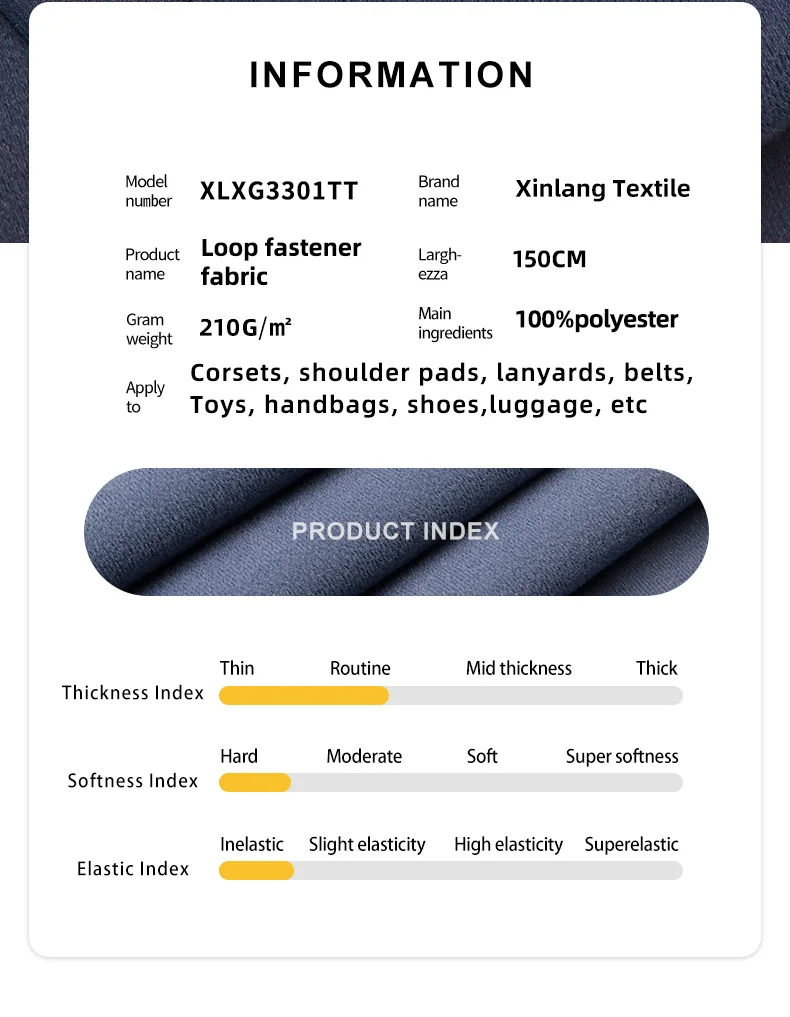Click the Thin thickness label
This screenshot has width=790, height=1017.
click(237, 668)
